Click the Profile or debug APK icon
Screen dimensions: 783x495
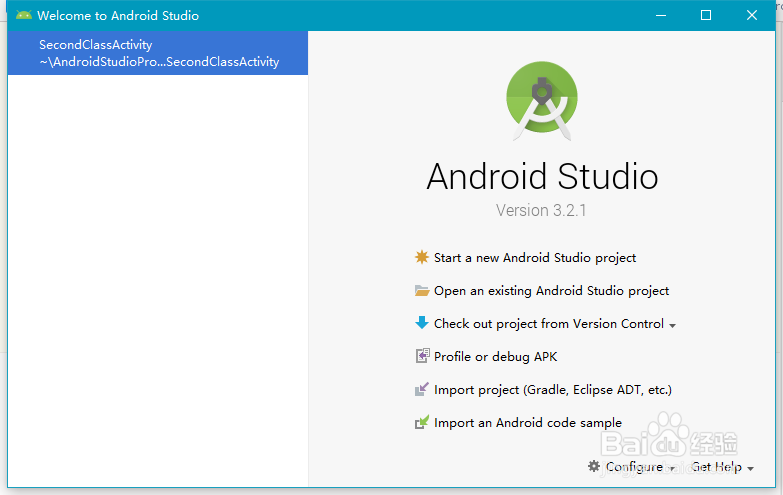coord(422,356)
